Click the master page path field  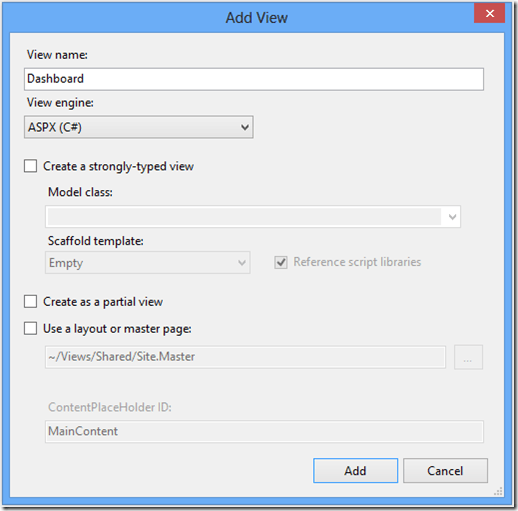245,357
